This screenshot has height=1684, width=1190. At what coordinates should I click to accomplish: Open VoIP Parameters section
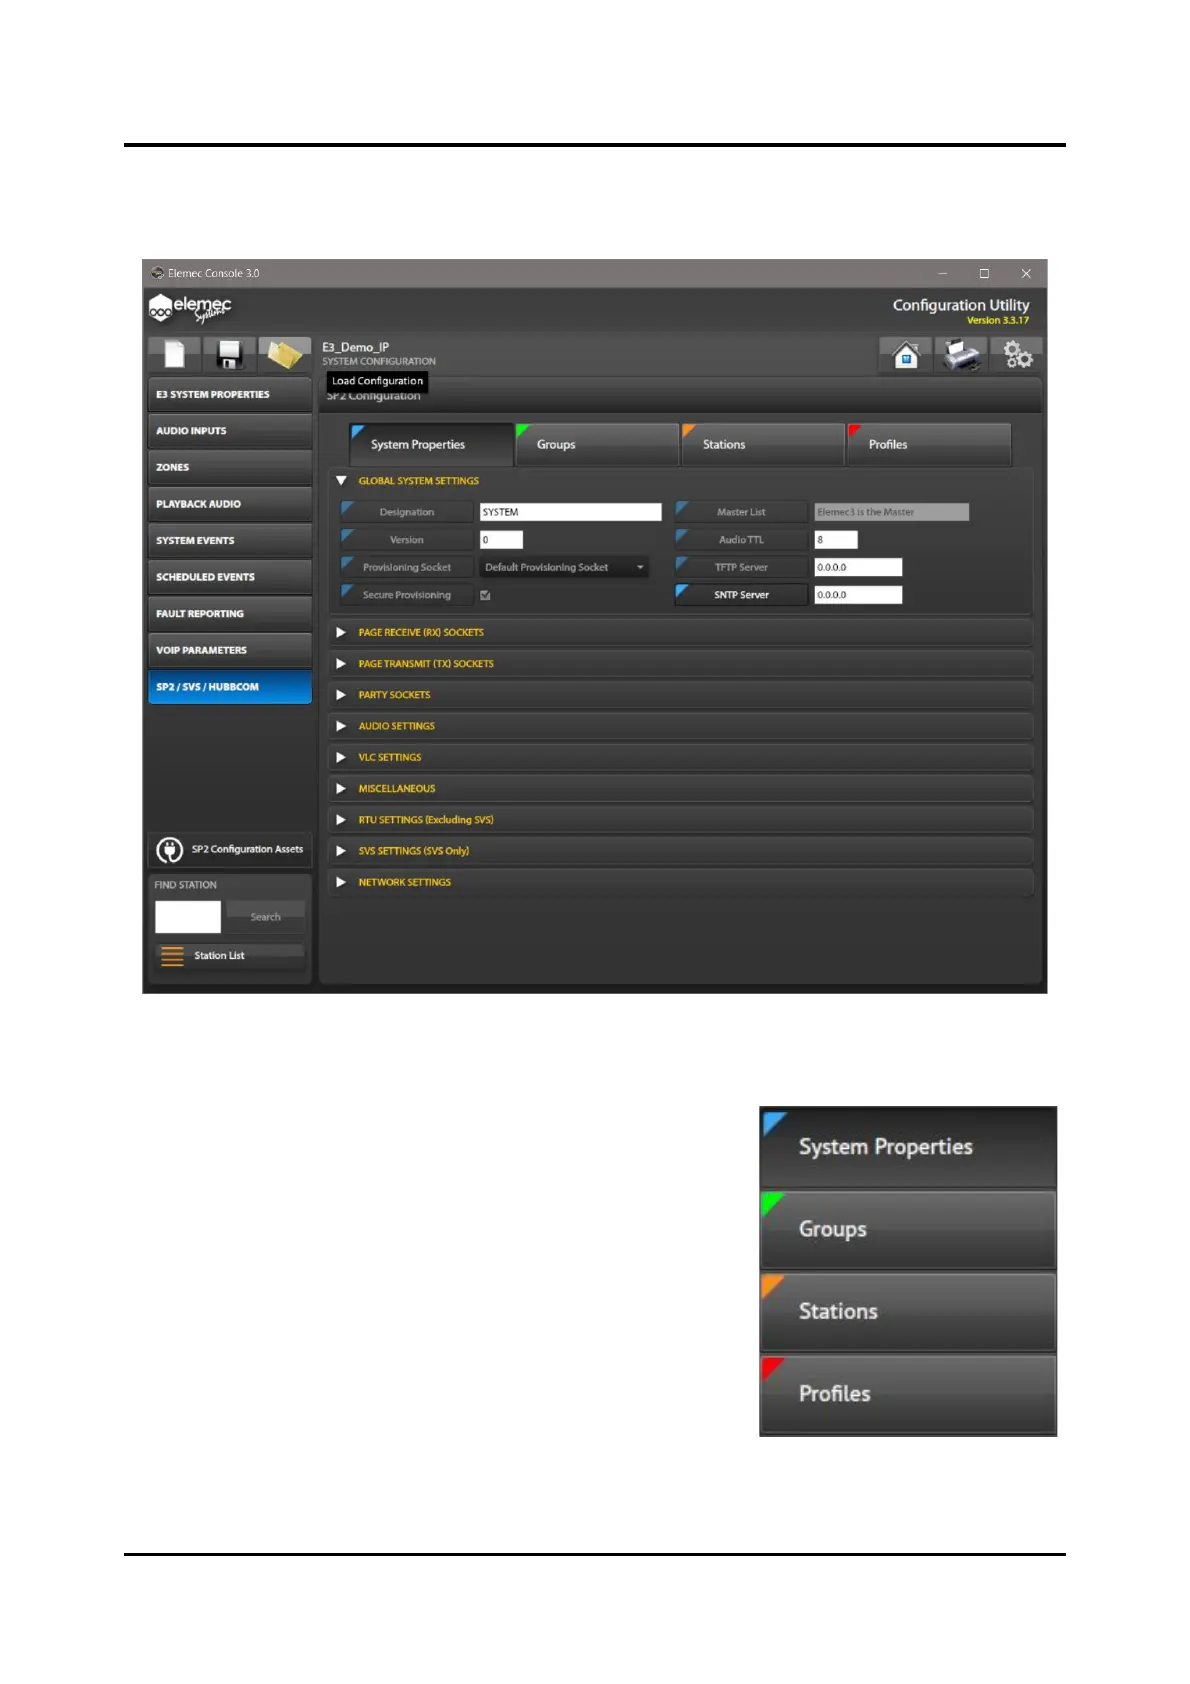230,650
